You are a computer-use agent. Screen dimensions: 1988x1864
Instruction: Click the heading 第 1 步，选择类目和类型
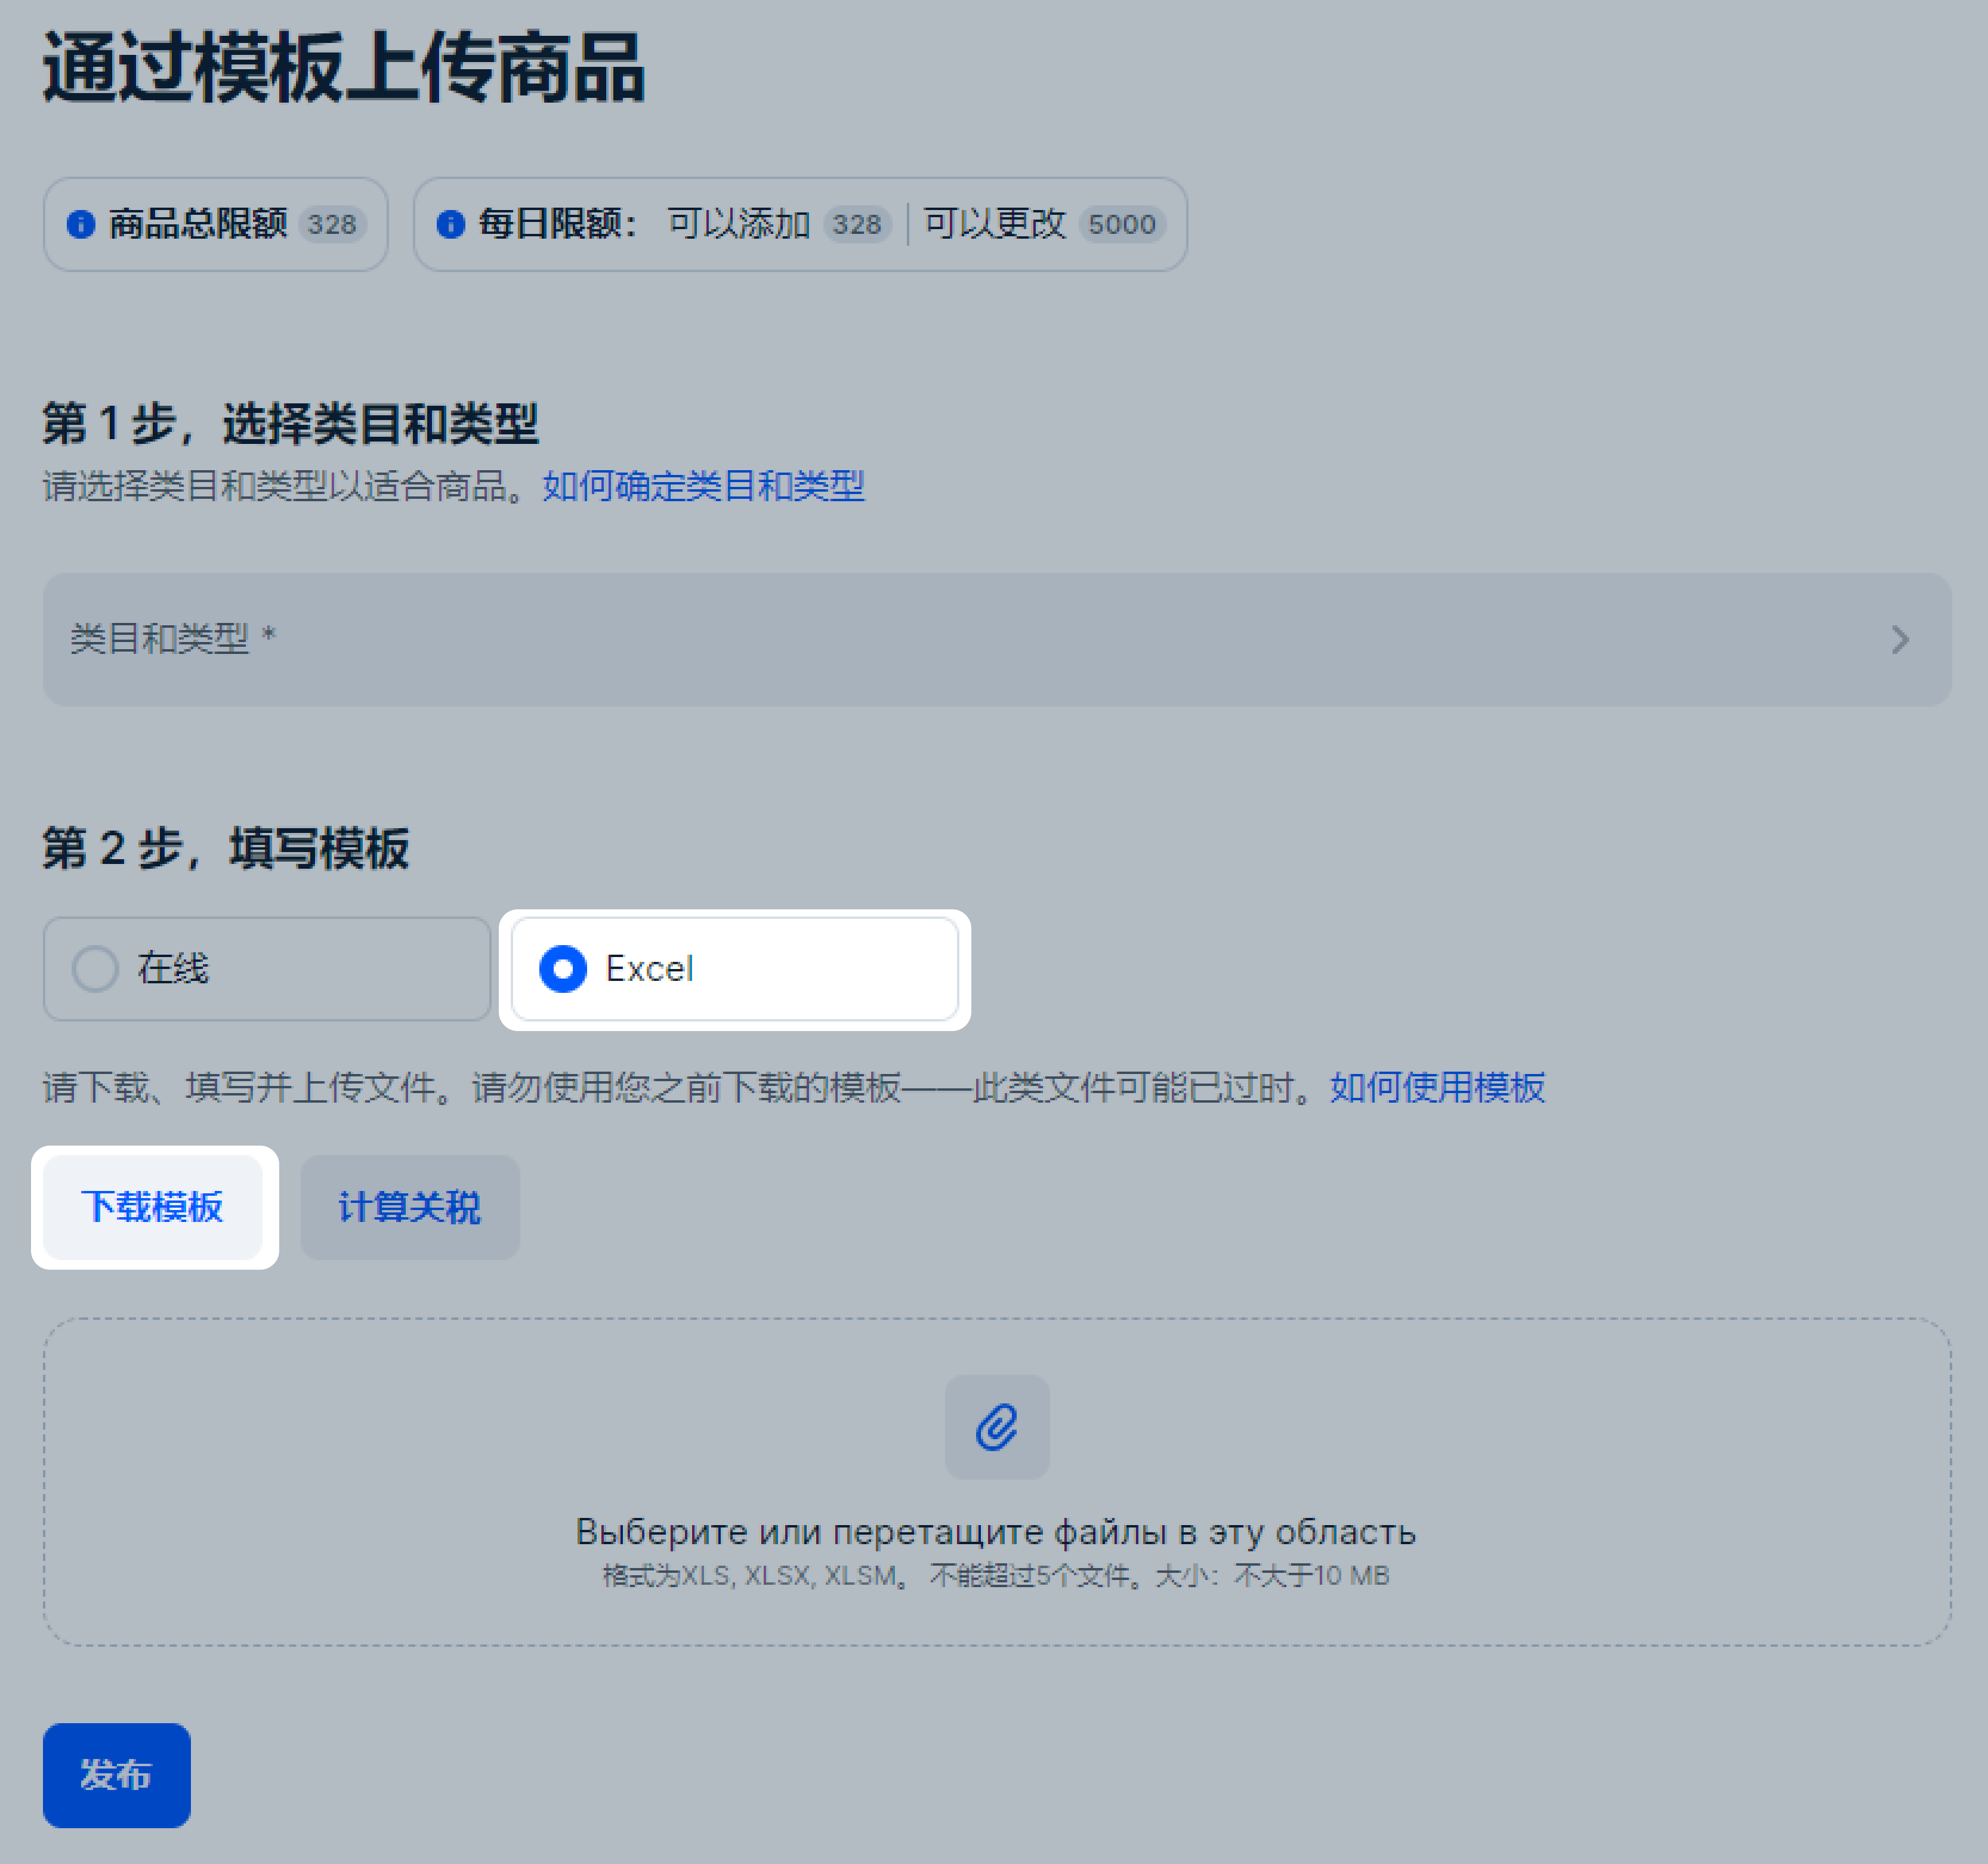[291, 423]
